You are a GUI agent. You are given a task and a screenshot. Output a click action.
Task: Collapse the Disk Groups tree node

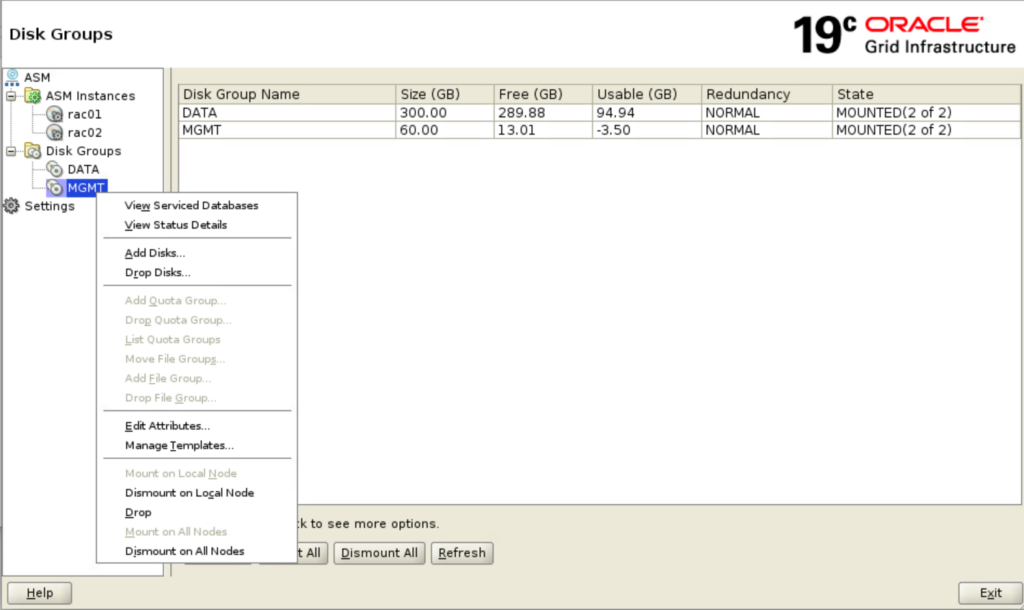[x=11, y=151]
